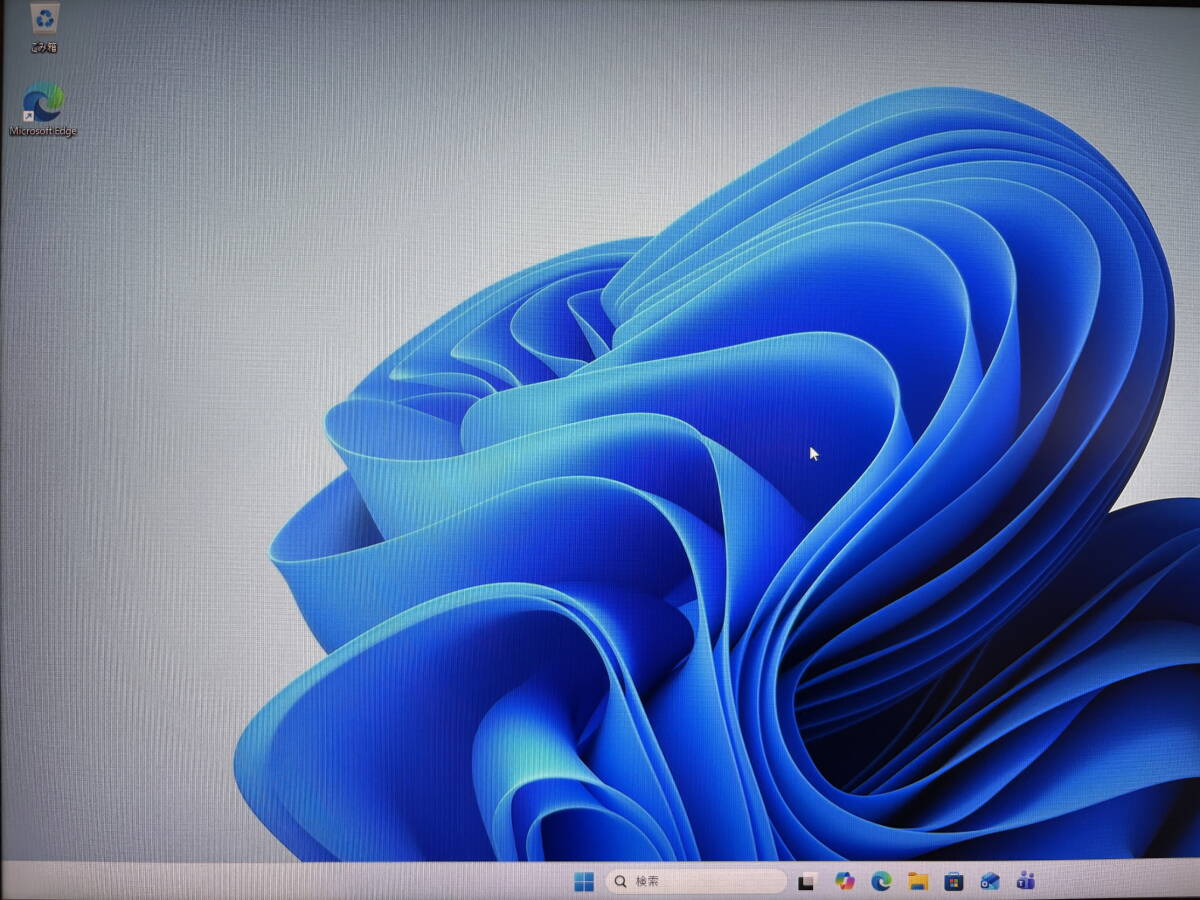The width and height of the screenshot is (1200, 900).
Task: Open Microsoft Store from the taskbar
Action: 954,881
